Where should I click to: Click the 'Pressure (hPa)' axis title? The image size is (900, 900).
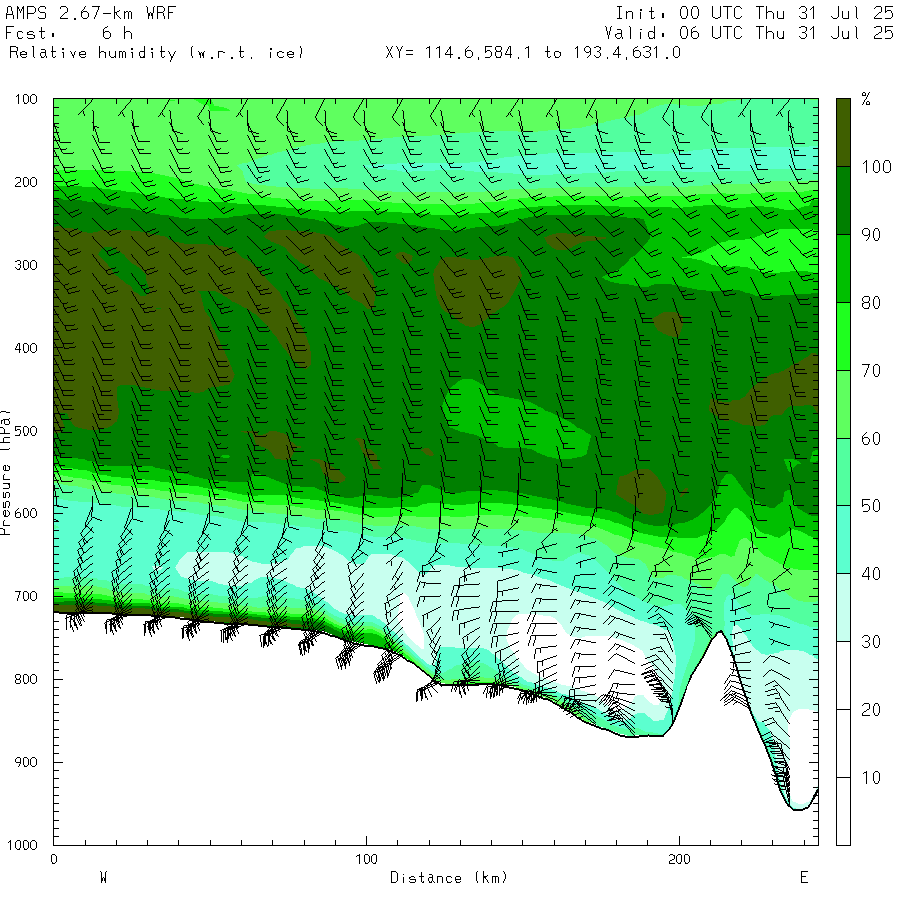point(5,472)
